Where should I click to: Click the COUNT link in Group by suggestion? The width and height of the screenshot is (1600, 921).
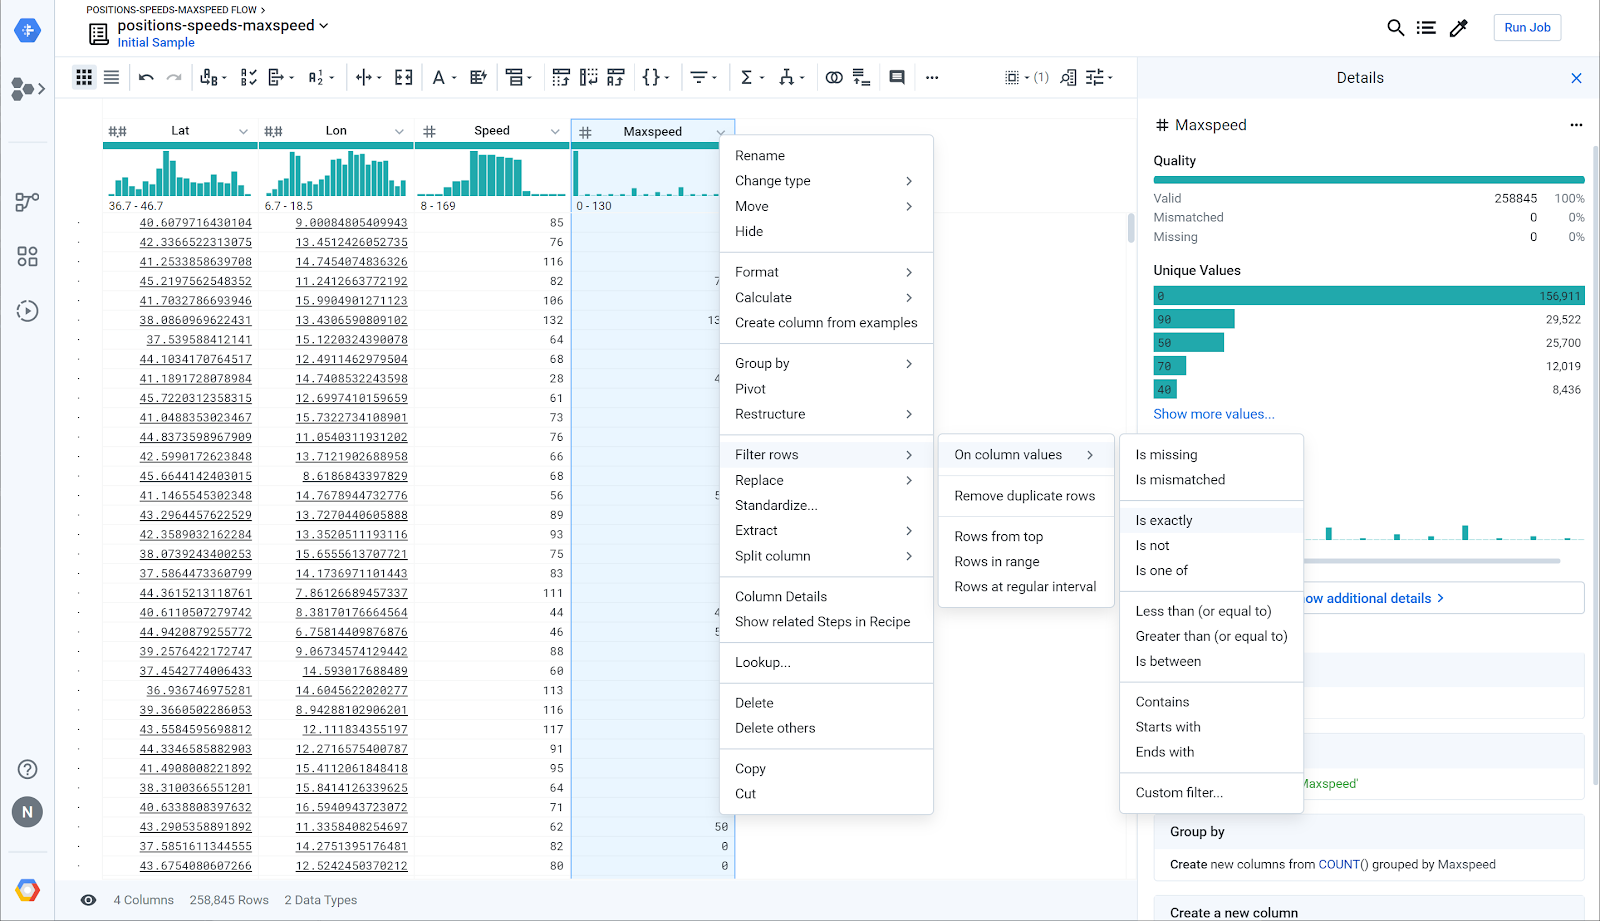(x=1338, y=865)
